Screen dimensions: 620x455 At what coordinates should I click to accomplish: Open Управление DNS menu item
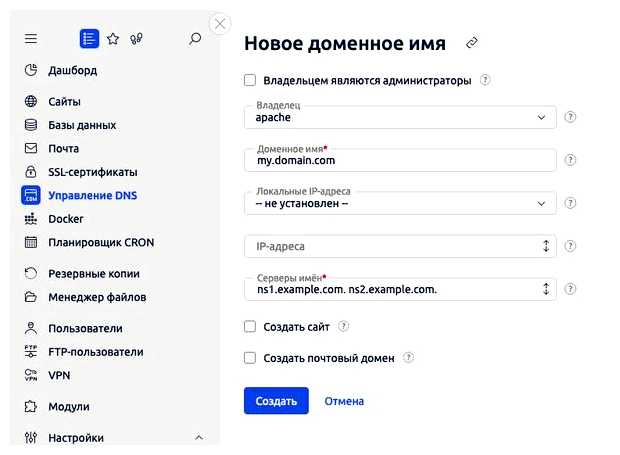(93, 195)
